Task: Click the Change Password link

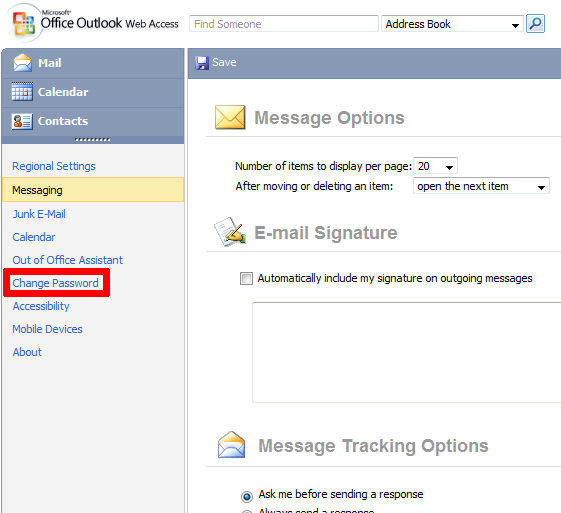Action: 55,283
